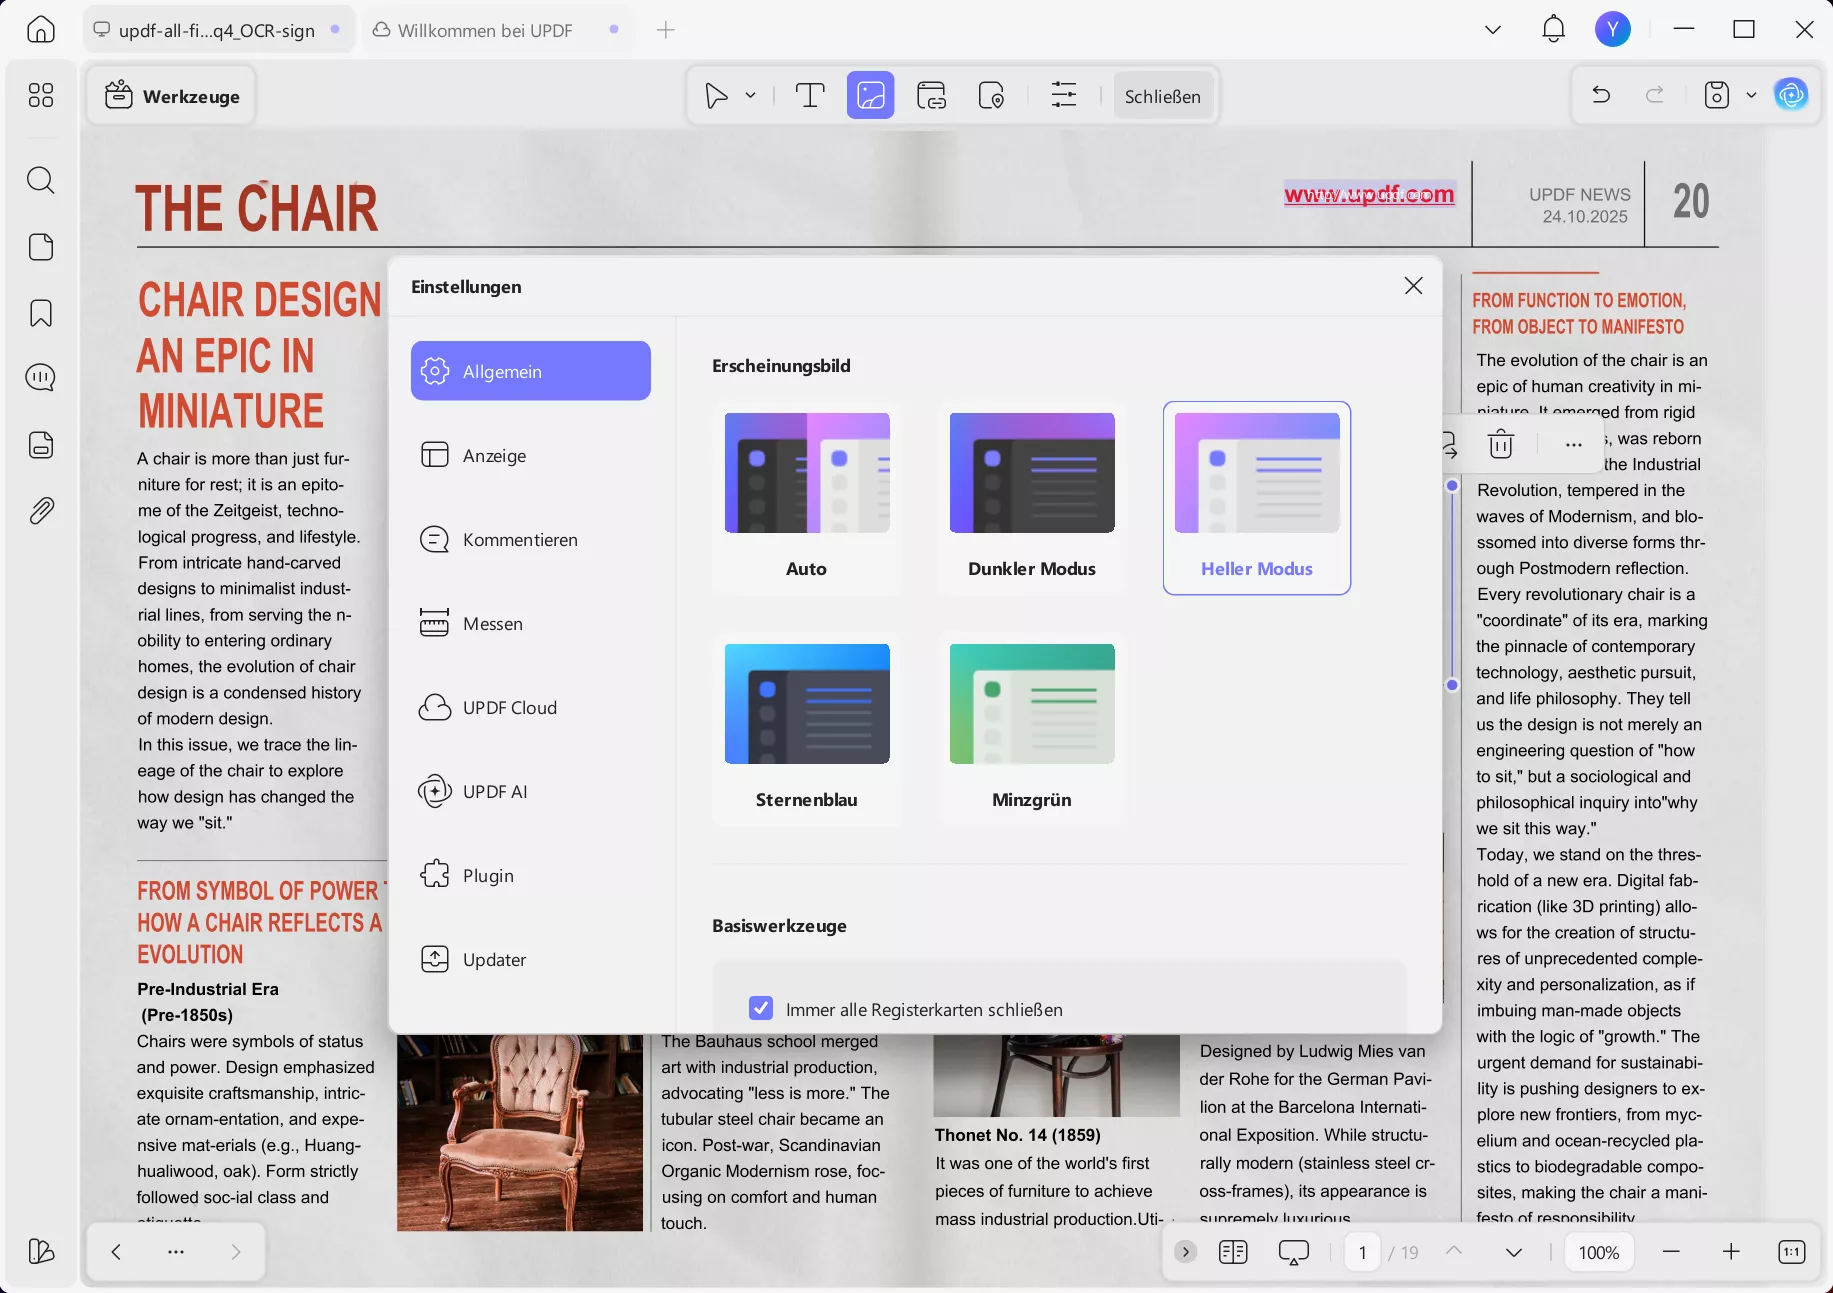This screenshot has width=1833, height=1293.
Task: Open the Messen settings section
Action: 531,623
